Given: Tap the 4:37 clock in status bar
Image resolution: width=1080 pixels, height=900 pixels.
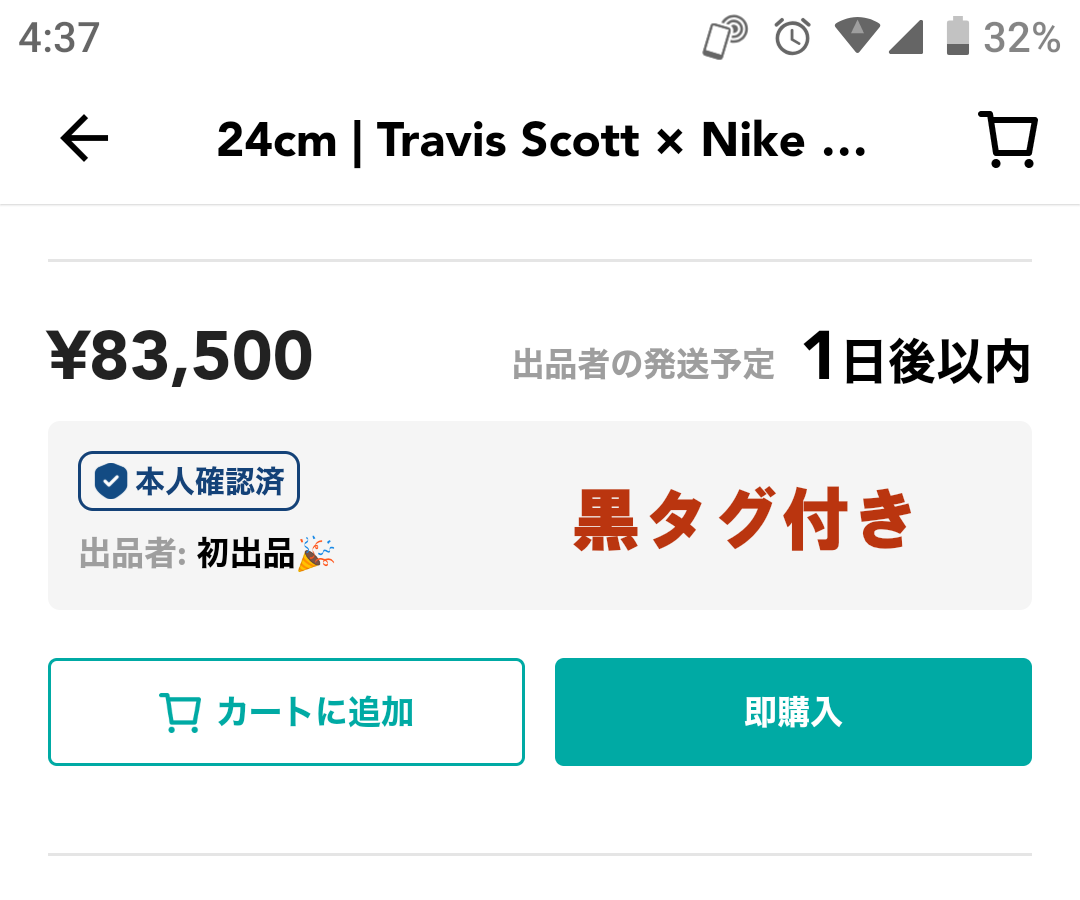Looking at the screenshot, I should click(x=59, y=38).
